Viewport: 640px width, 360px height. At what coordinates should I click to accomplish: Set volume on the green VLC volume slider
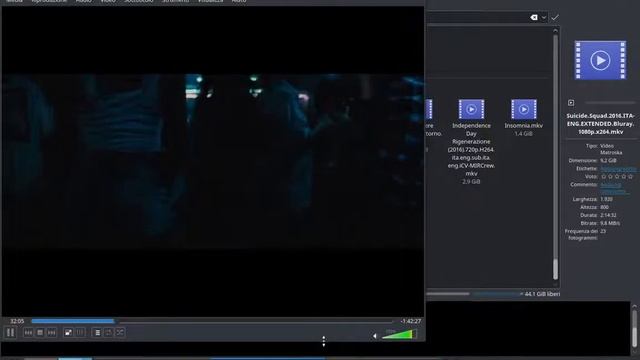pos(399,335)
